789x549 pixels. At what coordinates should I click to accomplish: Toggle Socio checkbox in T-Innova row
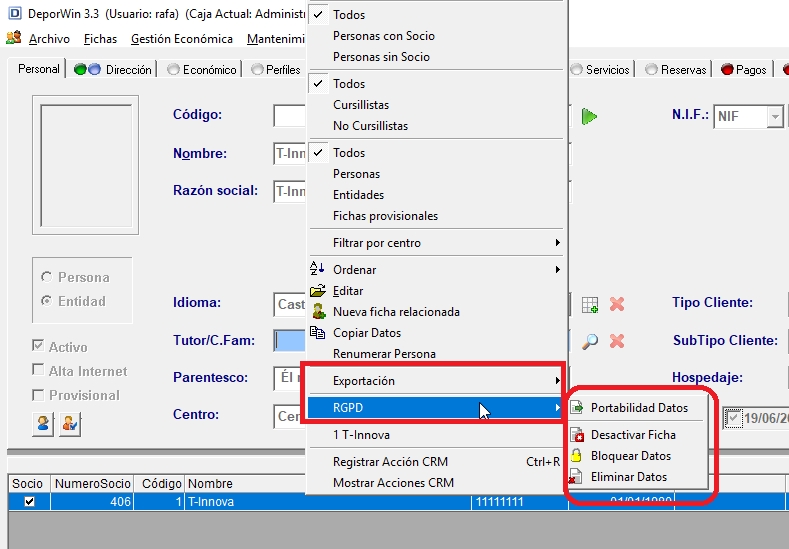pyautogui.click(x=29, y=502)
